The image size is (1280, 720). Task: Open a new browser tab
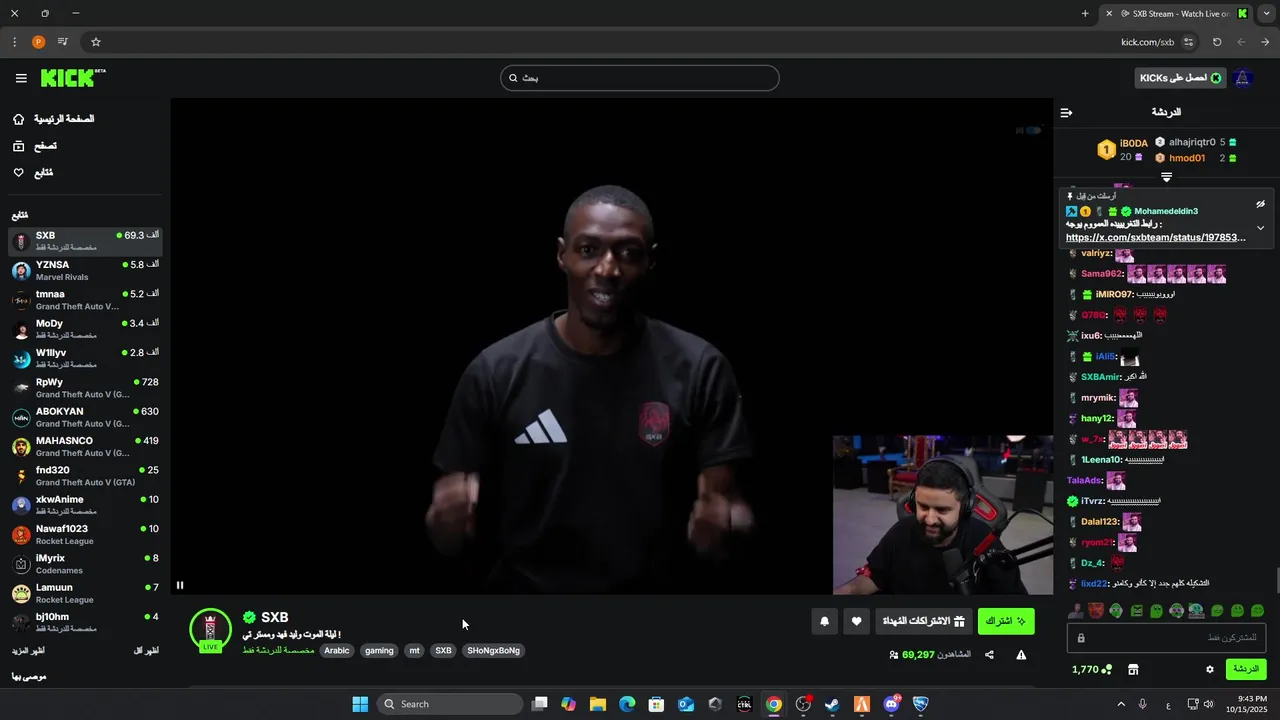(x=1085, y=13)
